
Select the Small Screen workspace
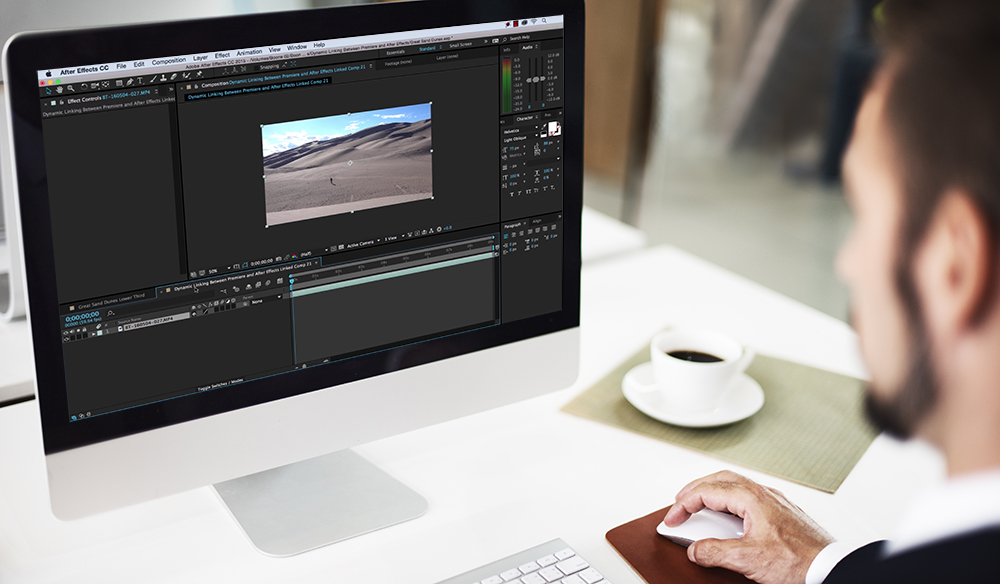tap(460, 45)
